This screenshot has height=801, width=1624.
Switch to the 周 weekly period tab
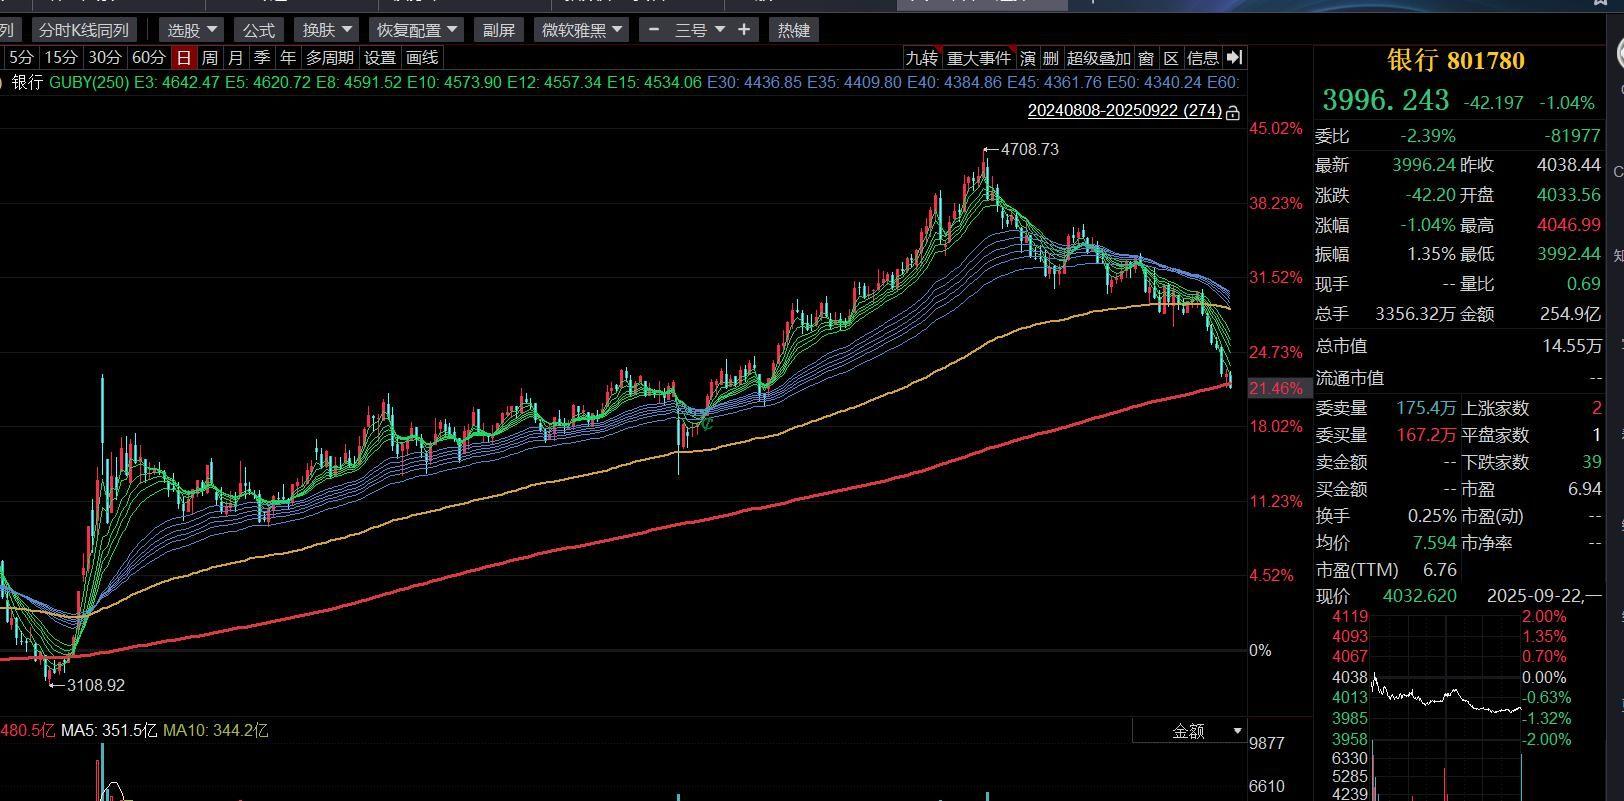(x=210, y=58)
